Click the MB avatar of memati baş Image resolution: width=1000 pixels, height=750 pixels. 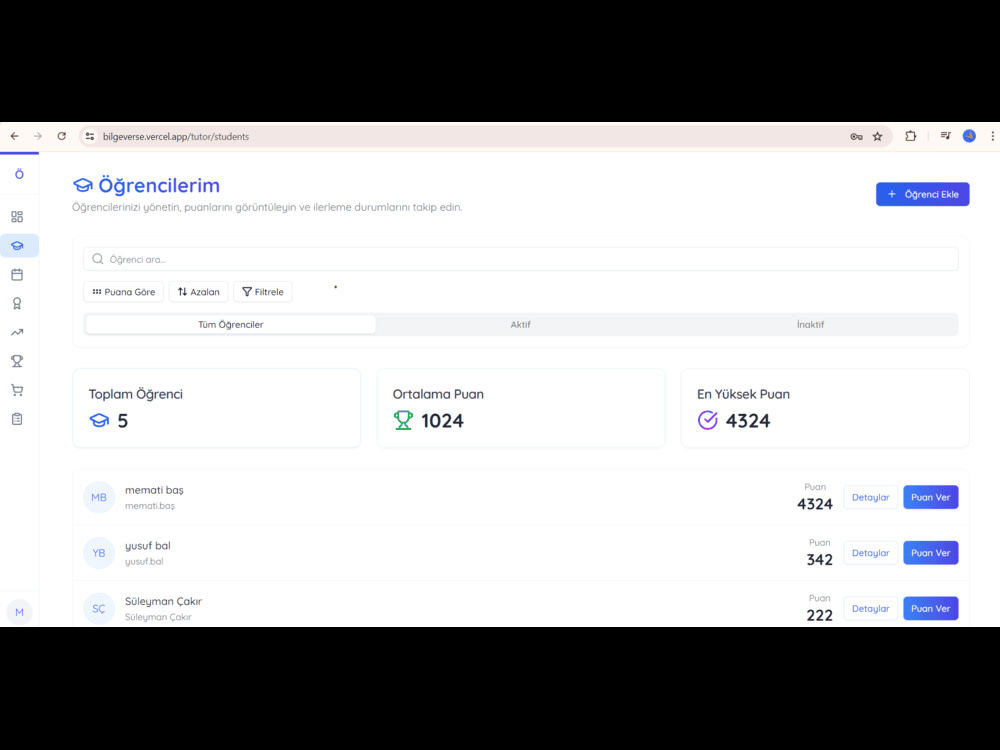point(99,497)
